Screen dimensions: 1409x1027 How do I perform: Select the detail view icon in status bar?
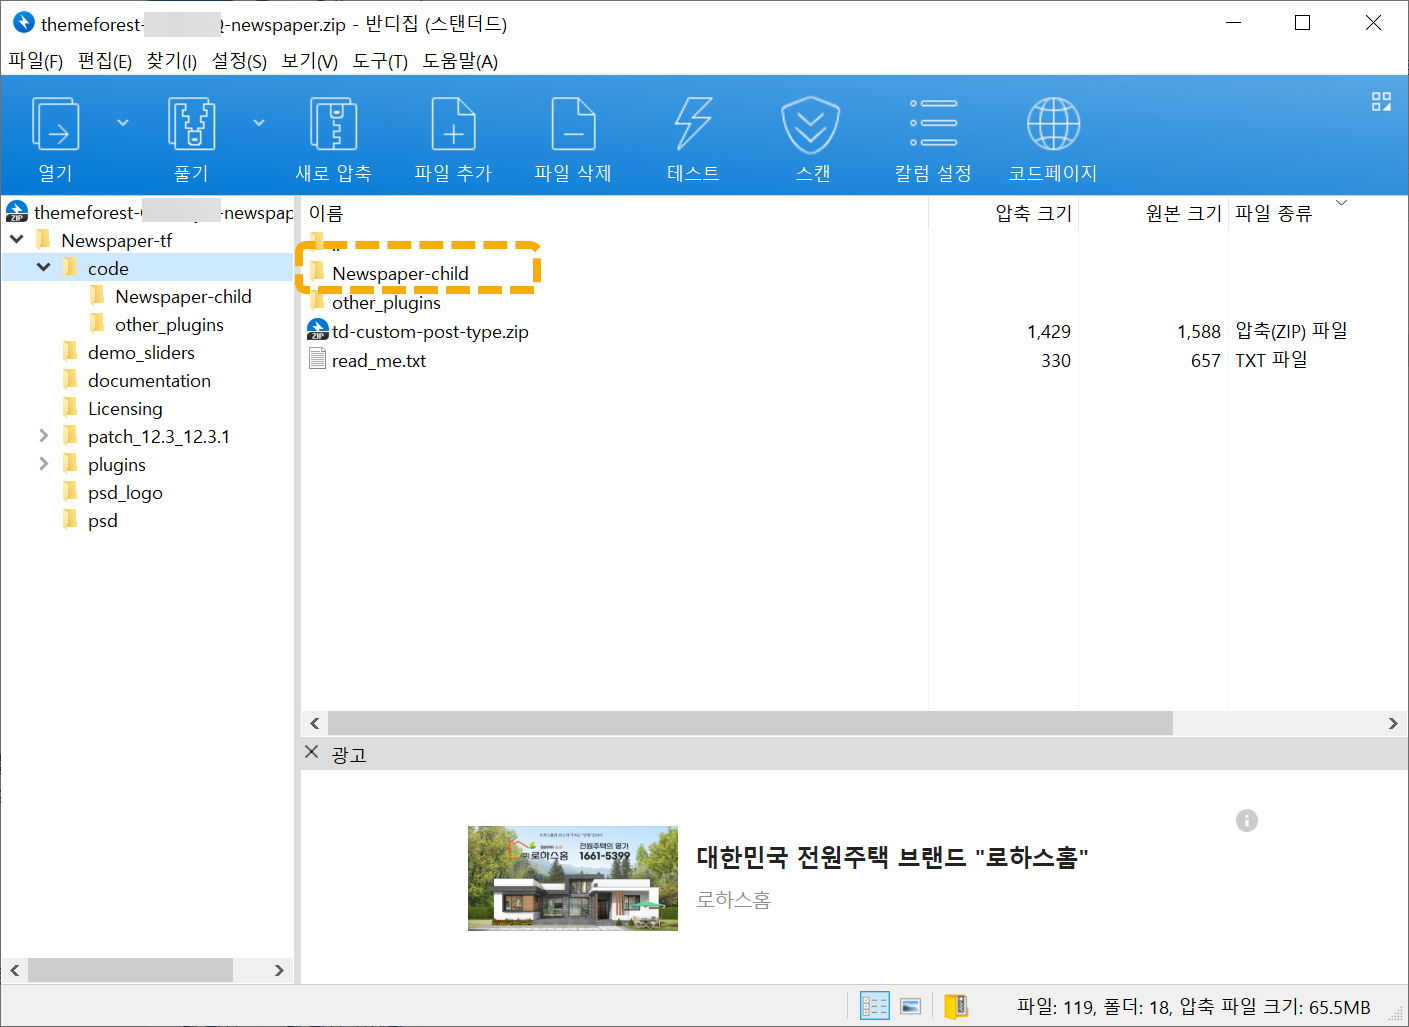[873, 1004]
